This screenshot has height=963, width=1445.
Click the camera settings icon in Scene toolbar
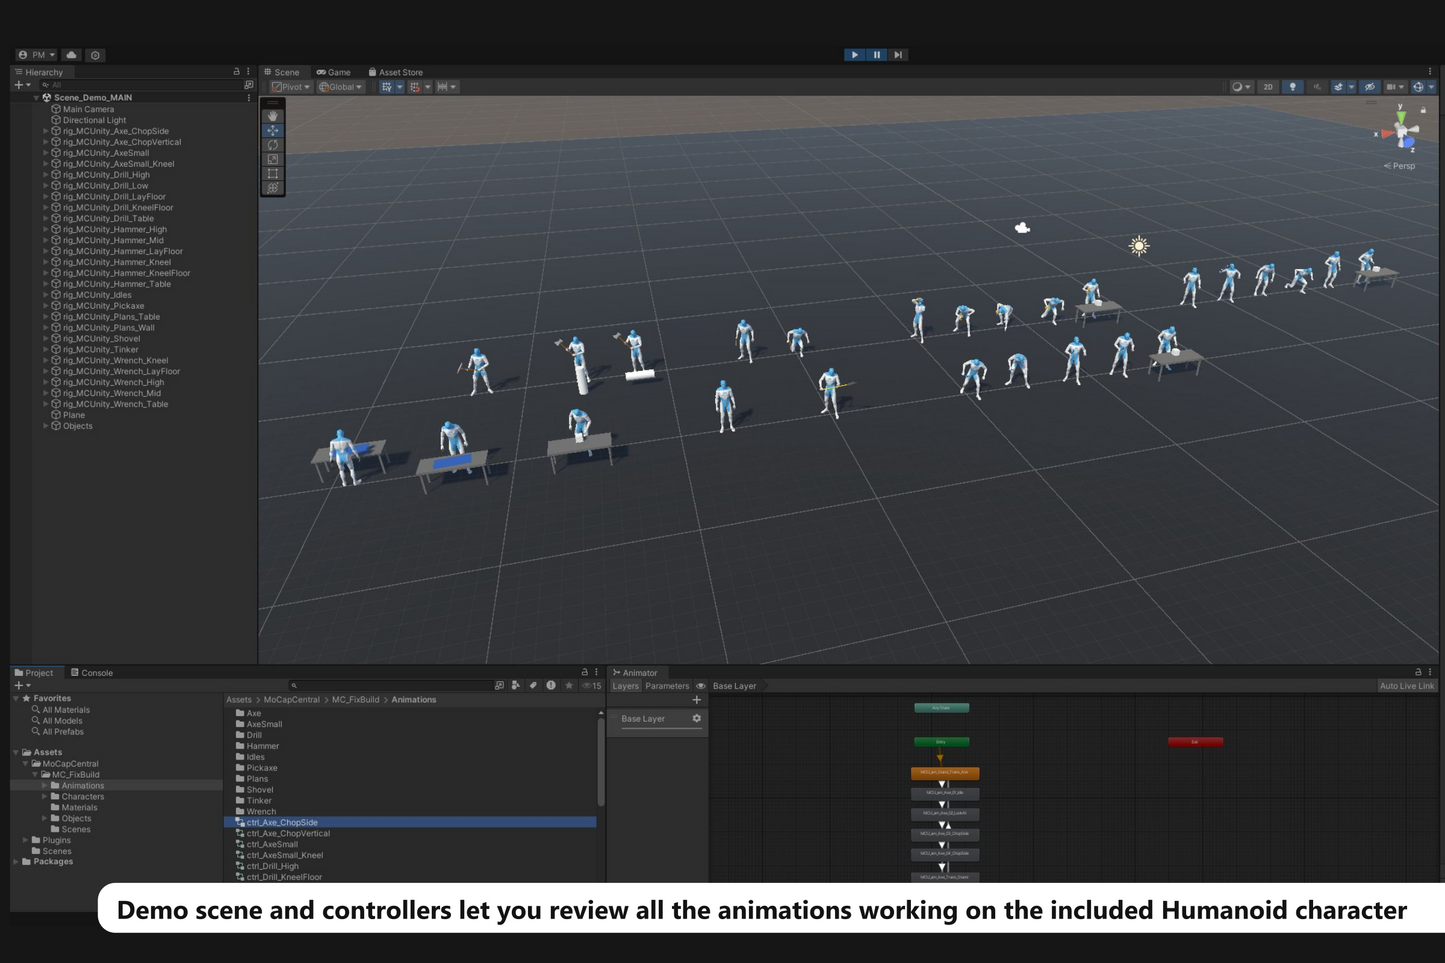pos(1393,87)
